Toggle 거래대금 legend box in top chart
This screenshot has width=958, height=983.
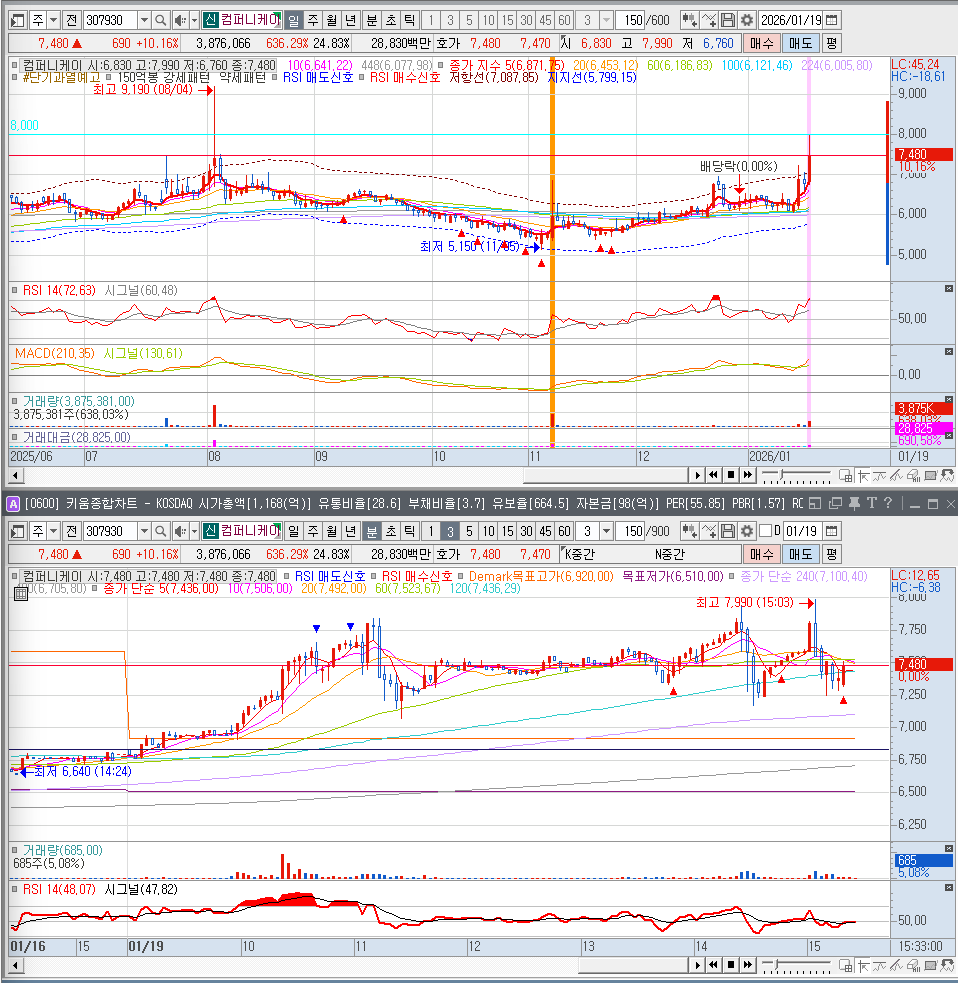pyautogui.click(x=14, y=437)
